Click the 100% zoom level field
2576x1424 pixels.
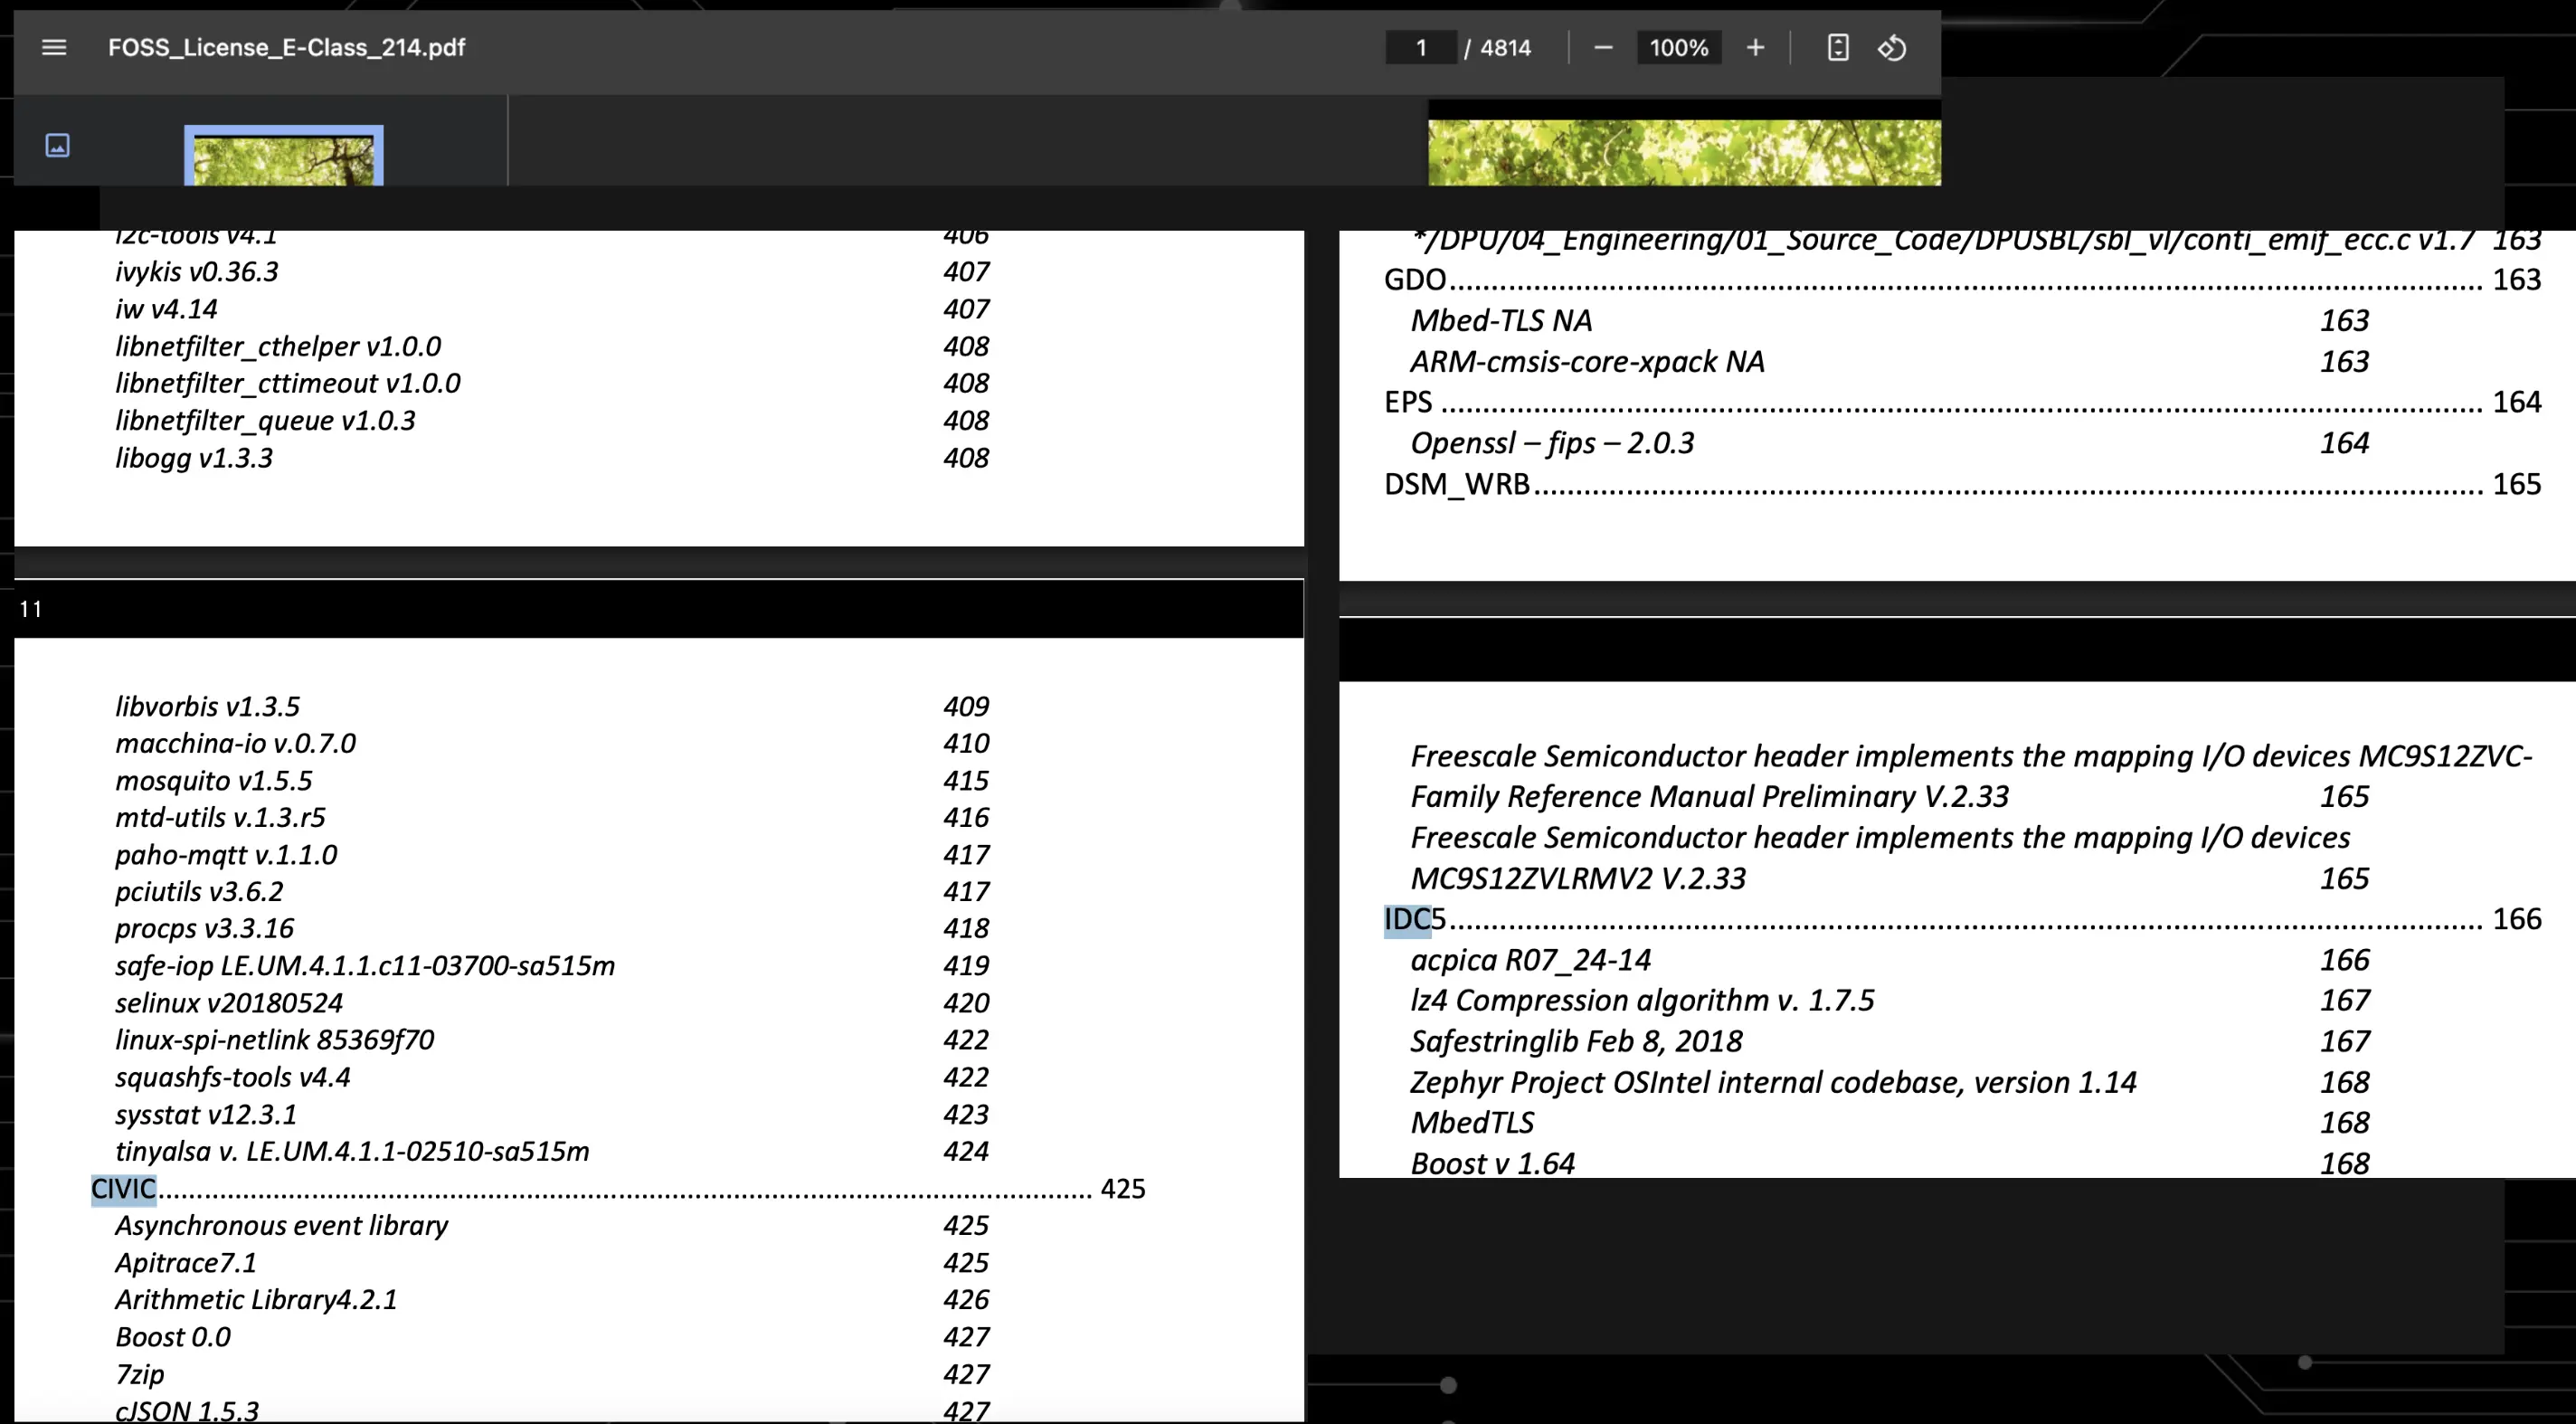(x=1678, y=47)
